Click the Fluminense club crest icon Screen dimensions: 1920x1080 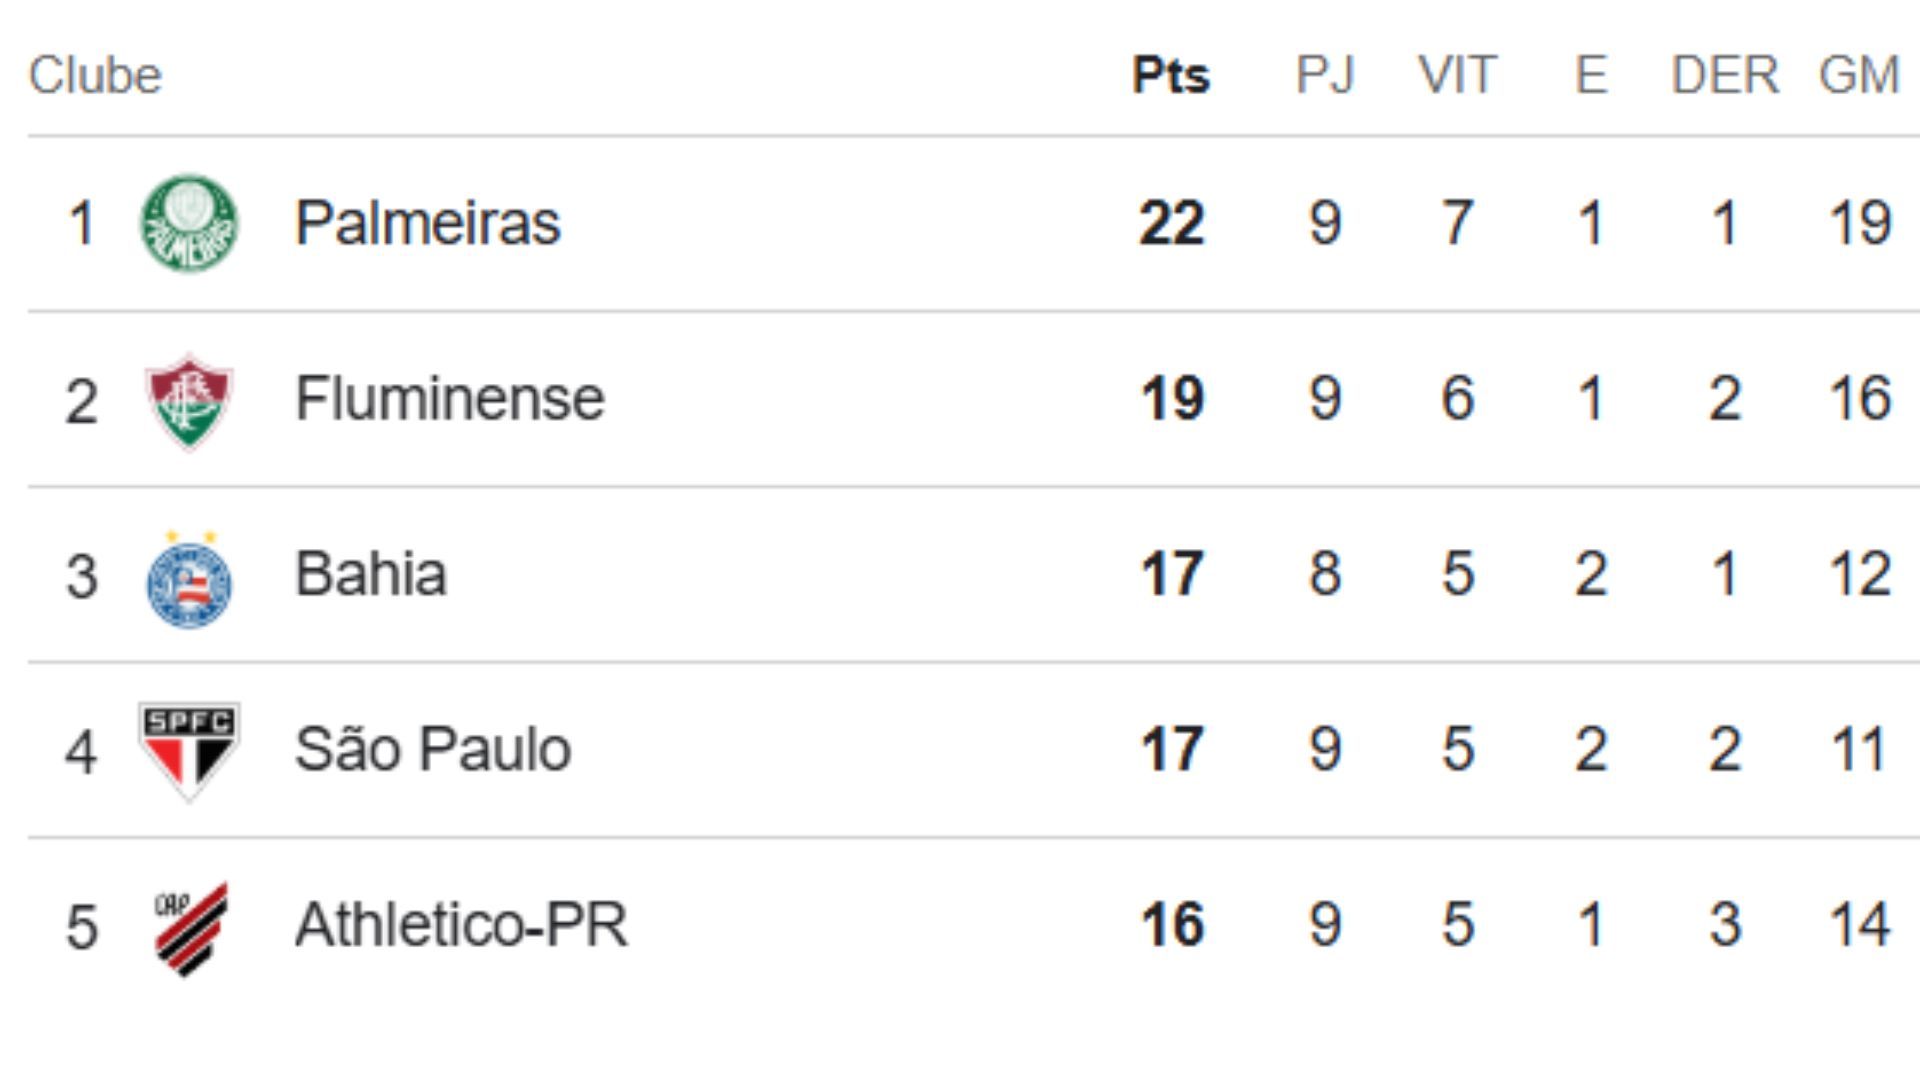189,400
